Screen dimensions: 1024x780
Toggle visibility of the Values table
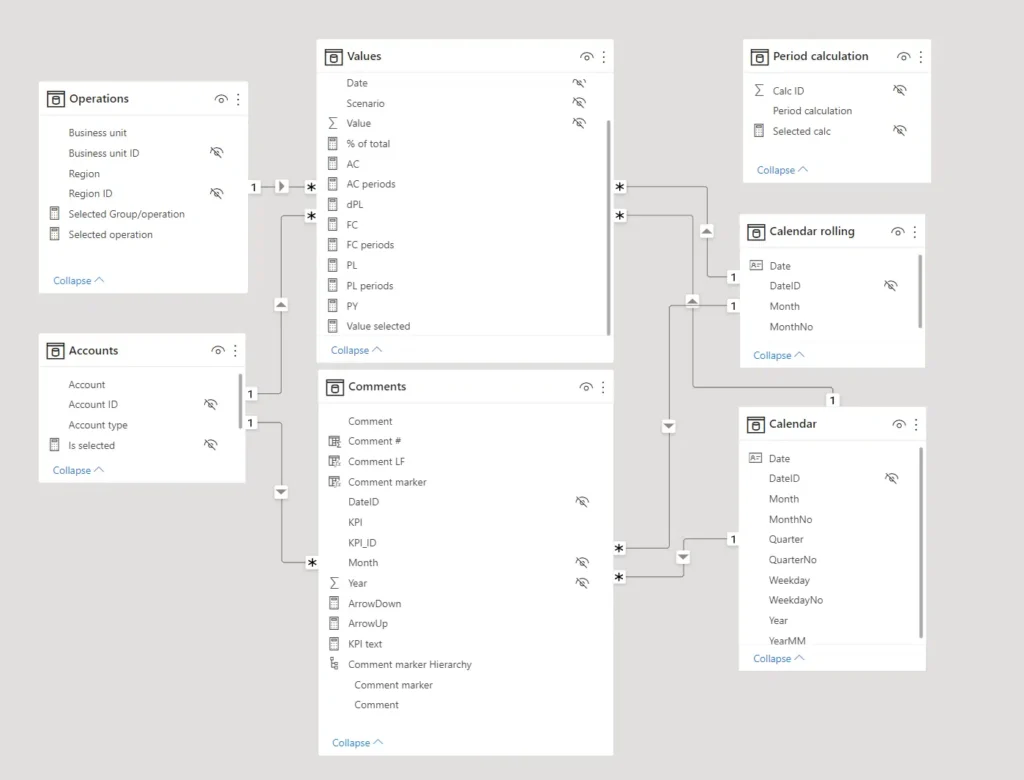(x=586, y=57)
